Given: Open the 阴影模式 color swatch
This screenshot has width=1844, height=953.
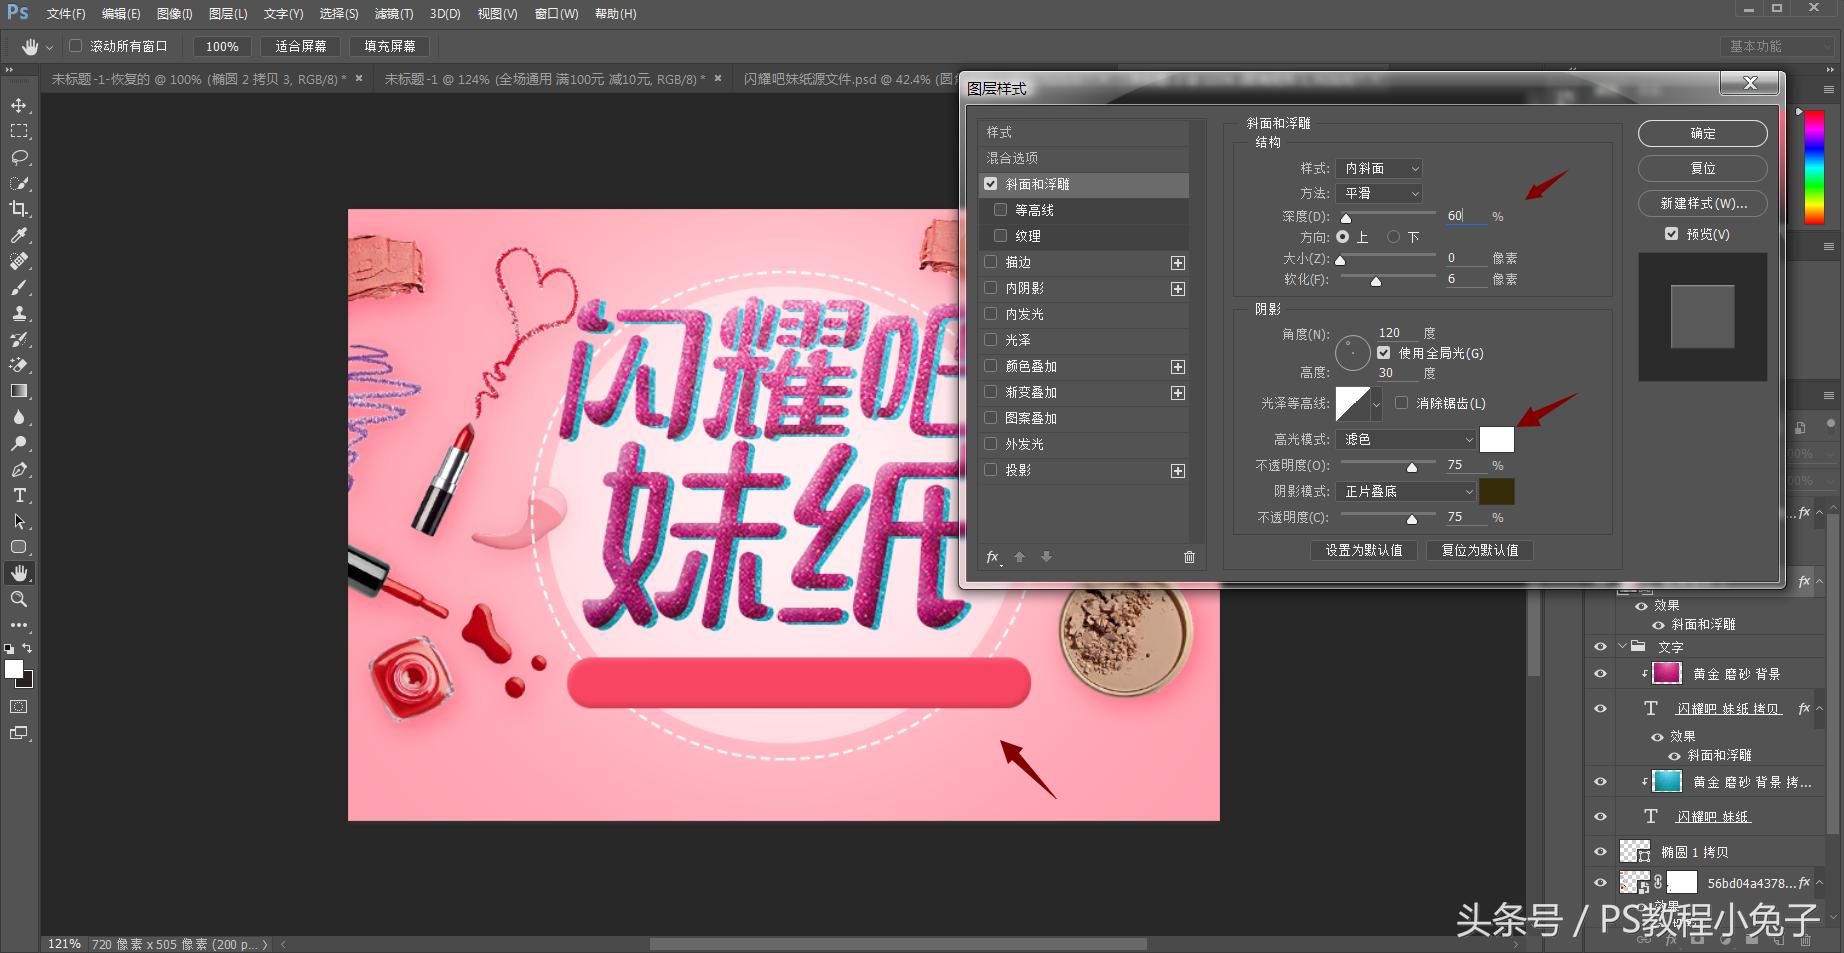Looking at the screenshot, I should pos(1497,491).
